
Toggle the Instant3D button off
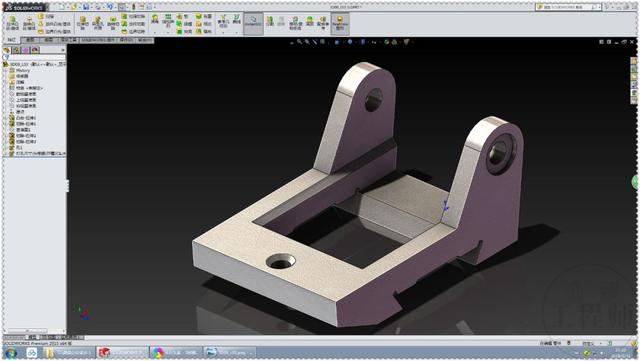click(x=253, y=23)
